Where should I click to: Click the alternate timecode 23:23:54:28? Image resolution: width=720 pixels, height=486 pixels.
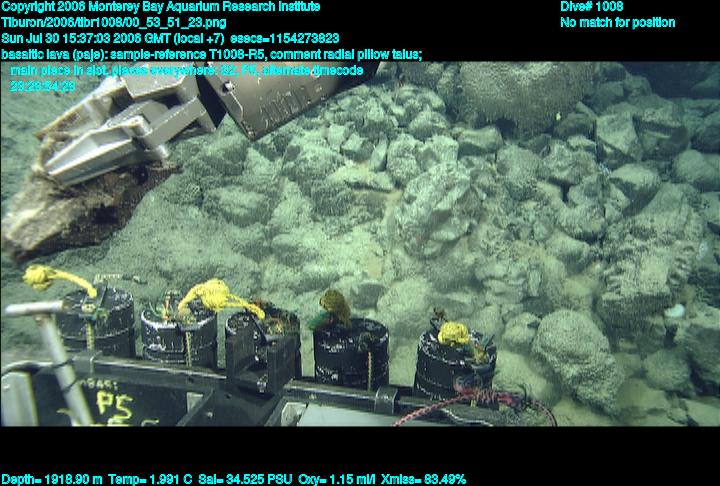pos(43,86)
